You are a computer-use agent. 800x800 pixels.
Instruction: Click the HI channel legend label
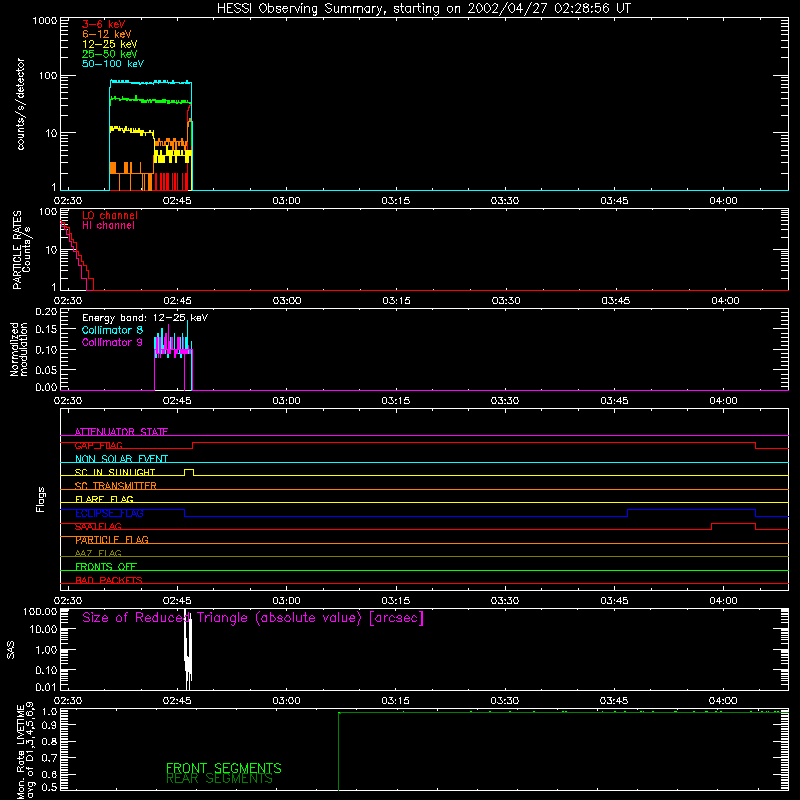click(108, 226)
